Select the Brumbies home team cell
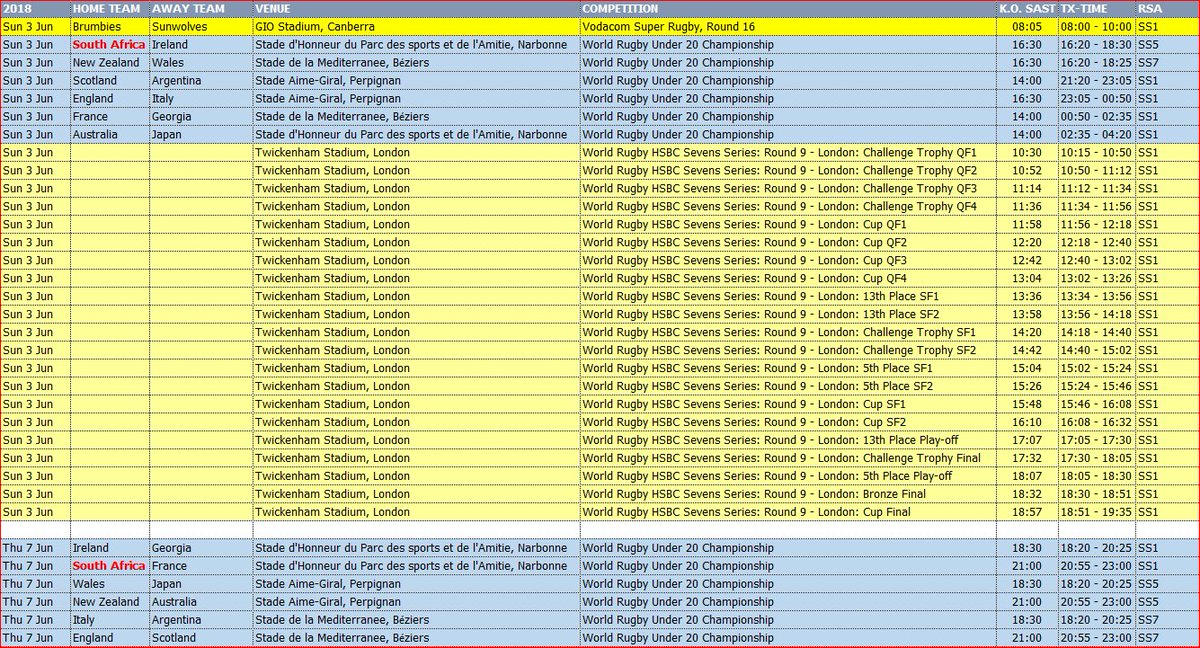Viewport: 1200px width, 648px height. 109,27
